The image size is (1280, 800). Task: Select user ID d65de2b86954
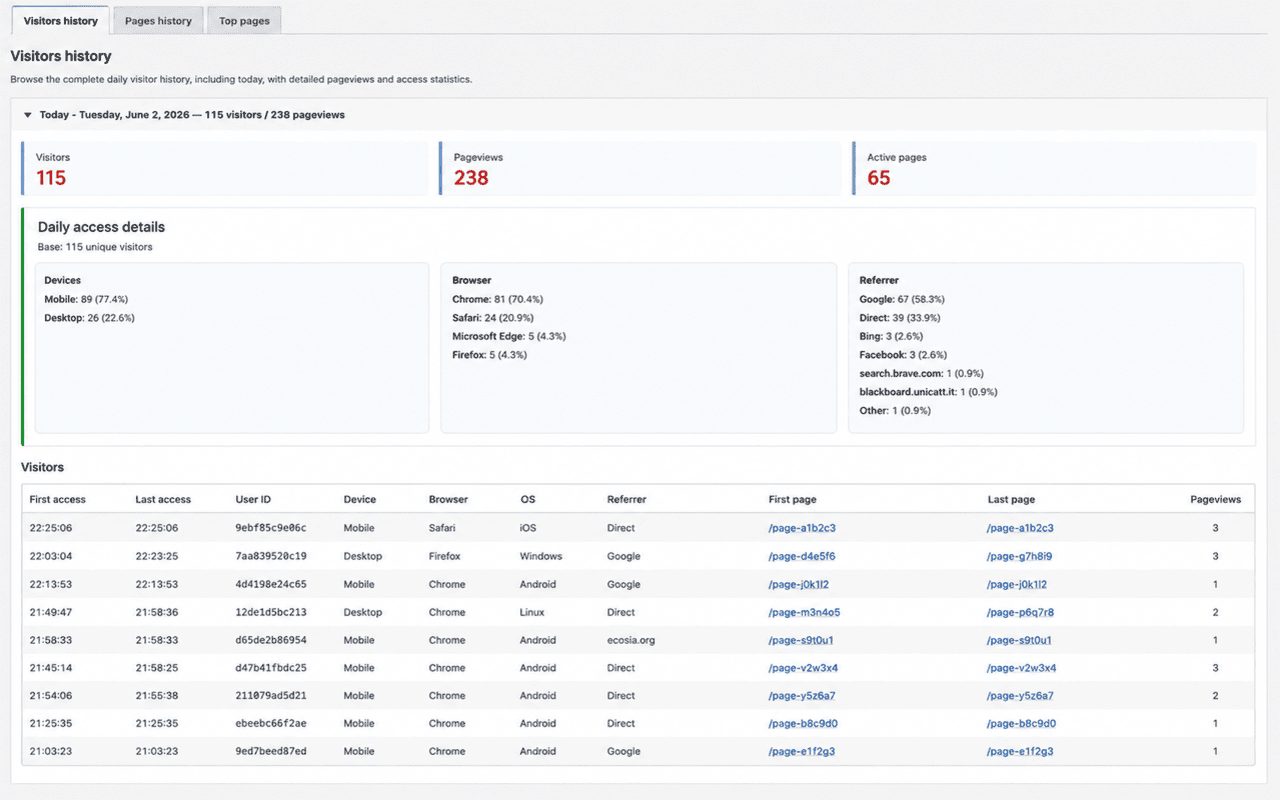271,640
